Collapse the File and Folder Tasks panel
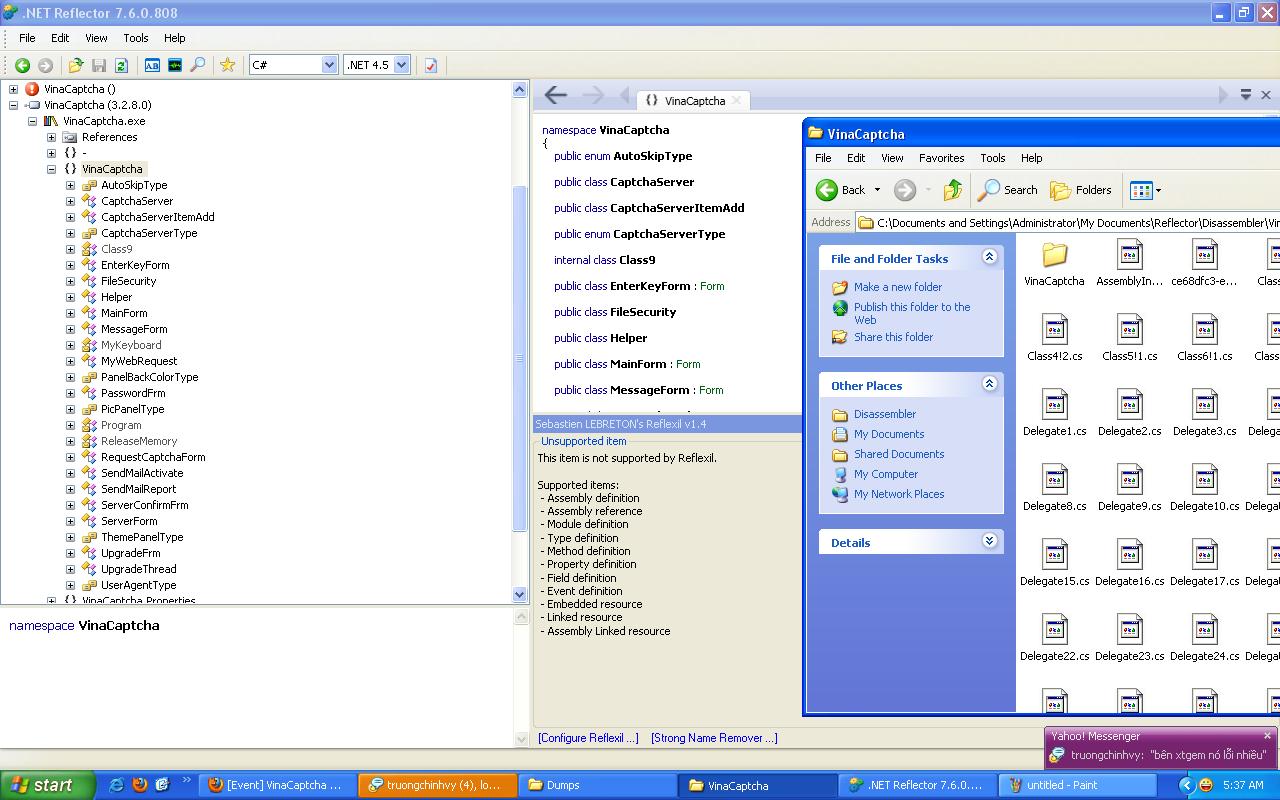The height and width of the screenshot is (800, 1280). (x=989, y=257)
